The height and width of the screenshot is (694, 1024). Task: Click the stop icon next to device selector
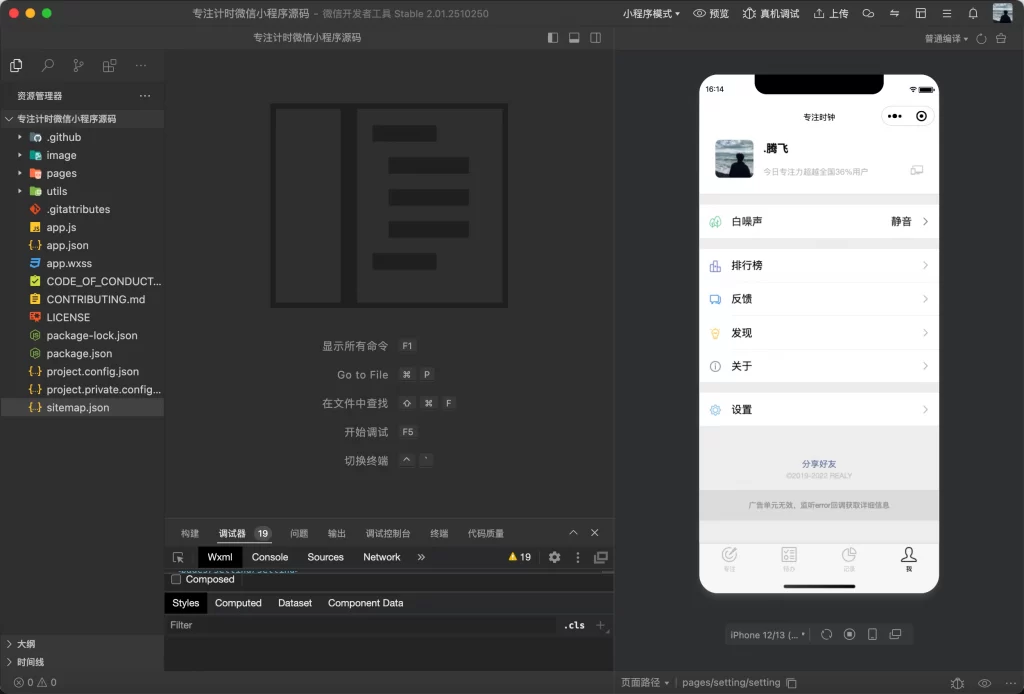[x=850, y=634]
